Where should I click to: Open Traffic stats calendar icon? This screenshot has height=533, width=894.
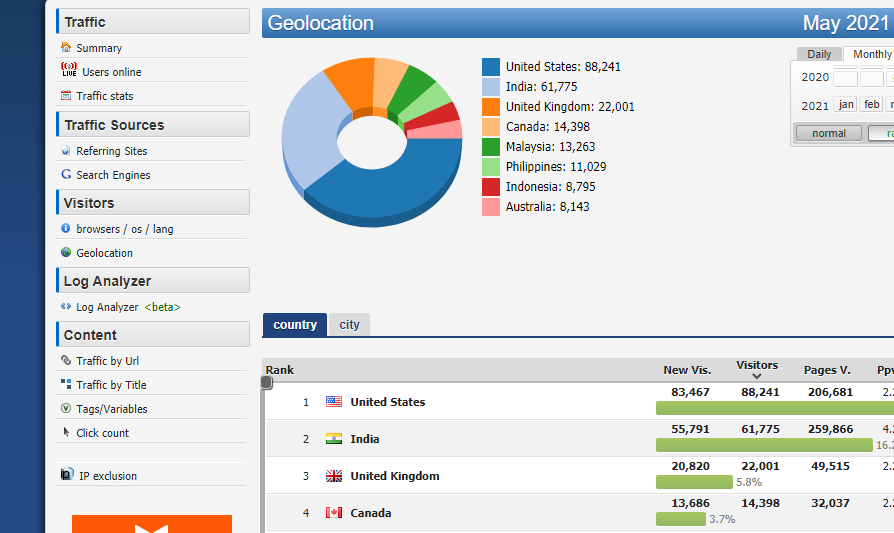[x=66, y=96]
